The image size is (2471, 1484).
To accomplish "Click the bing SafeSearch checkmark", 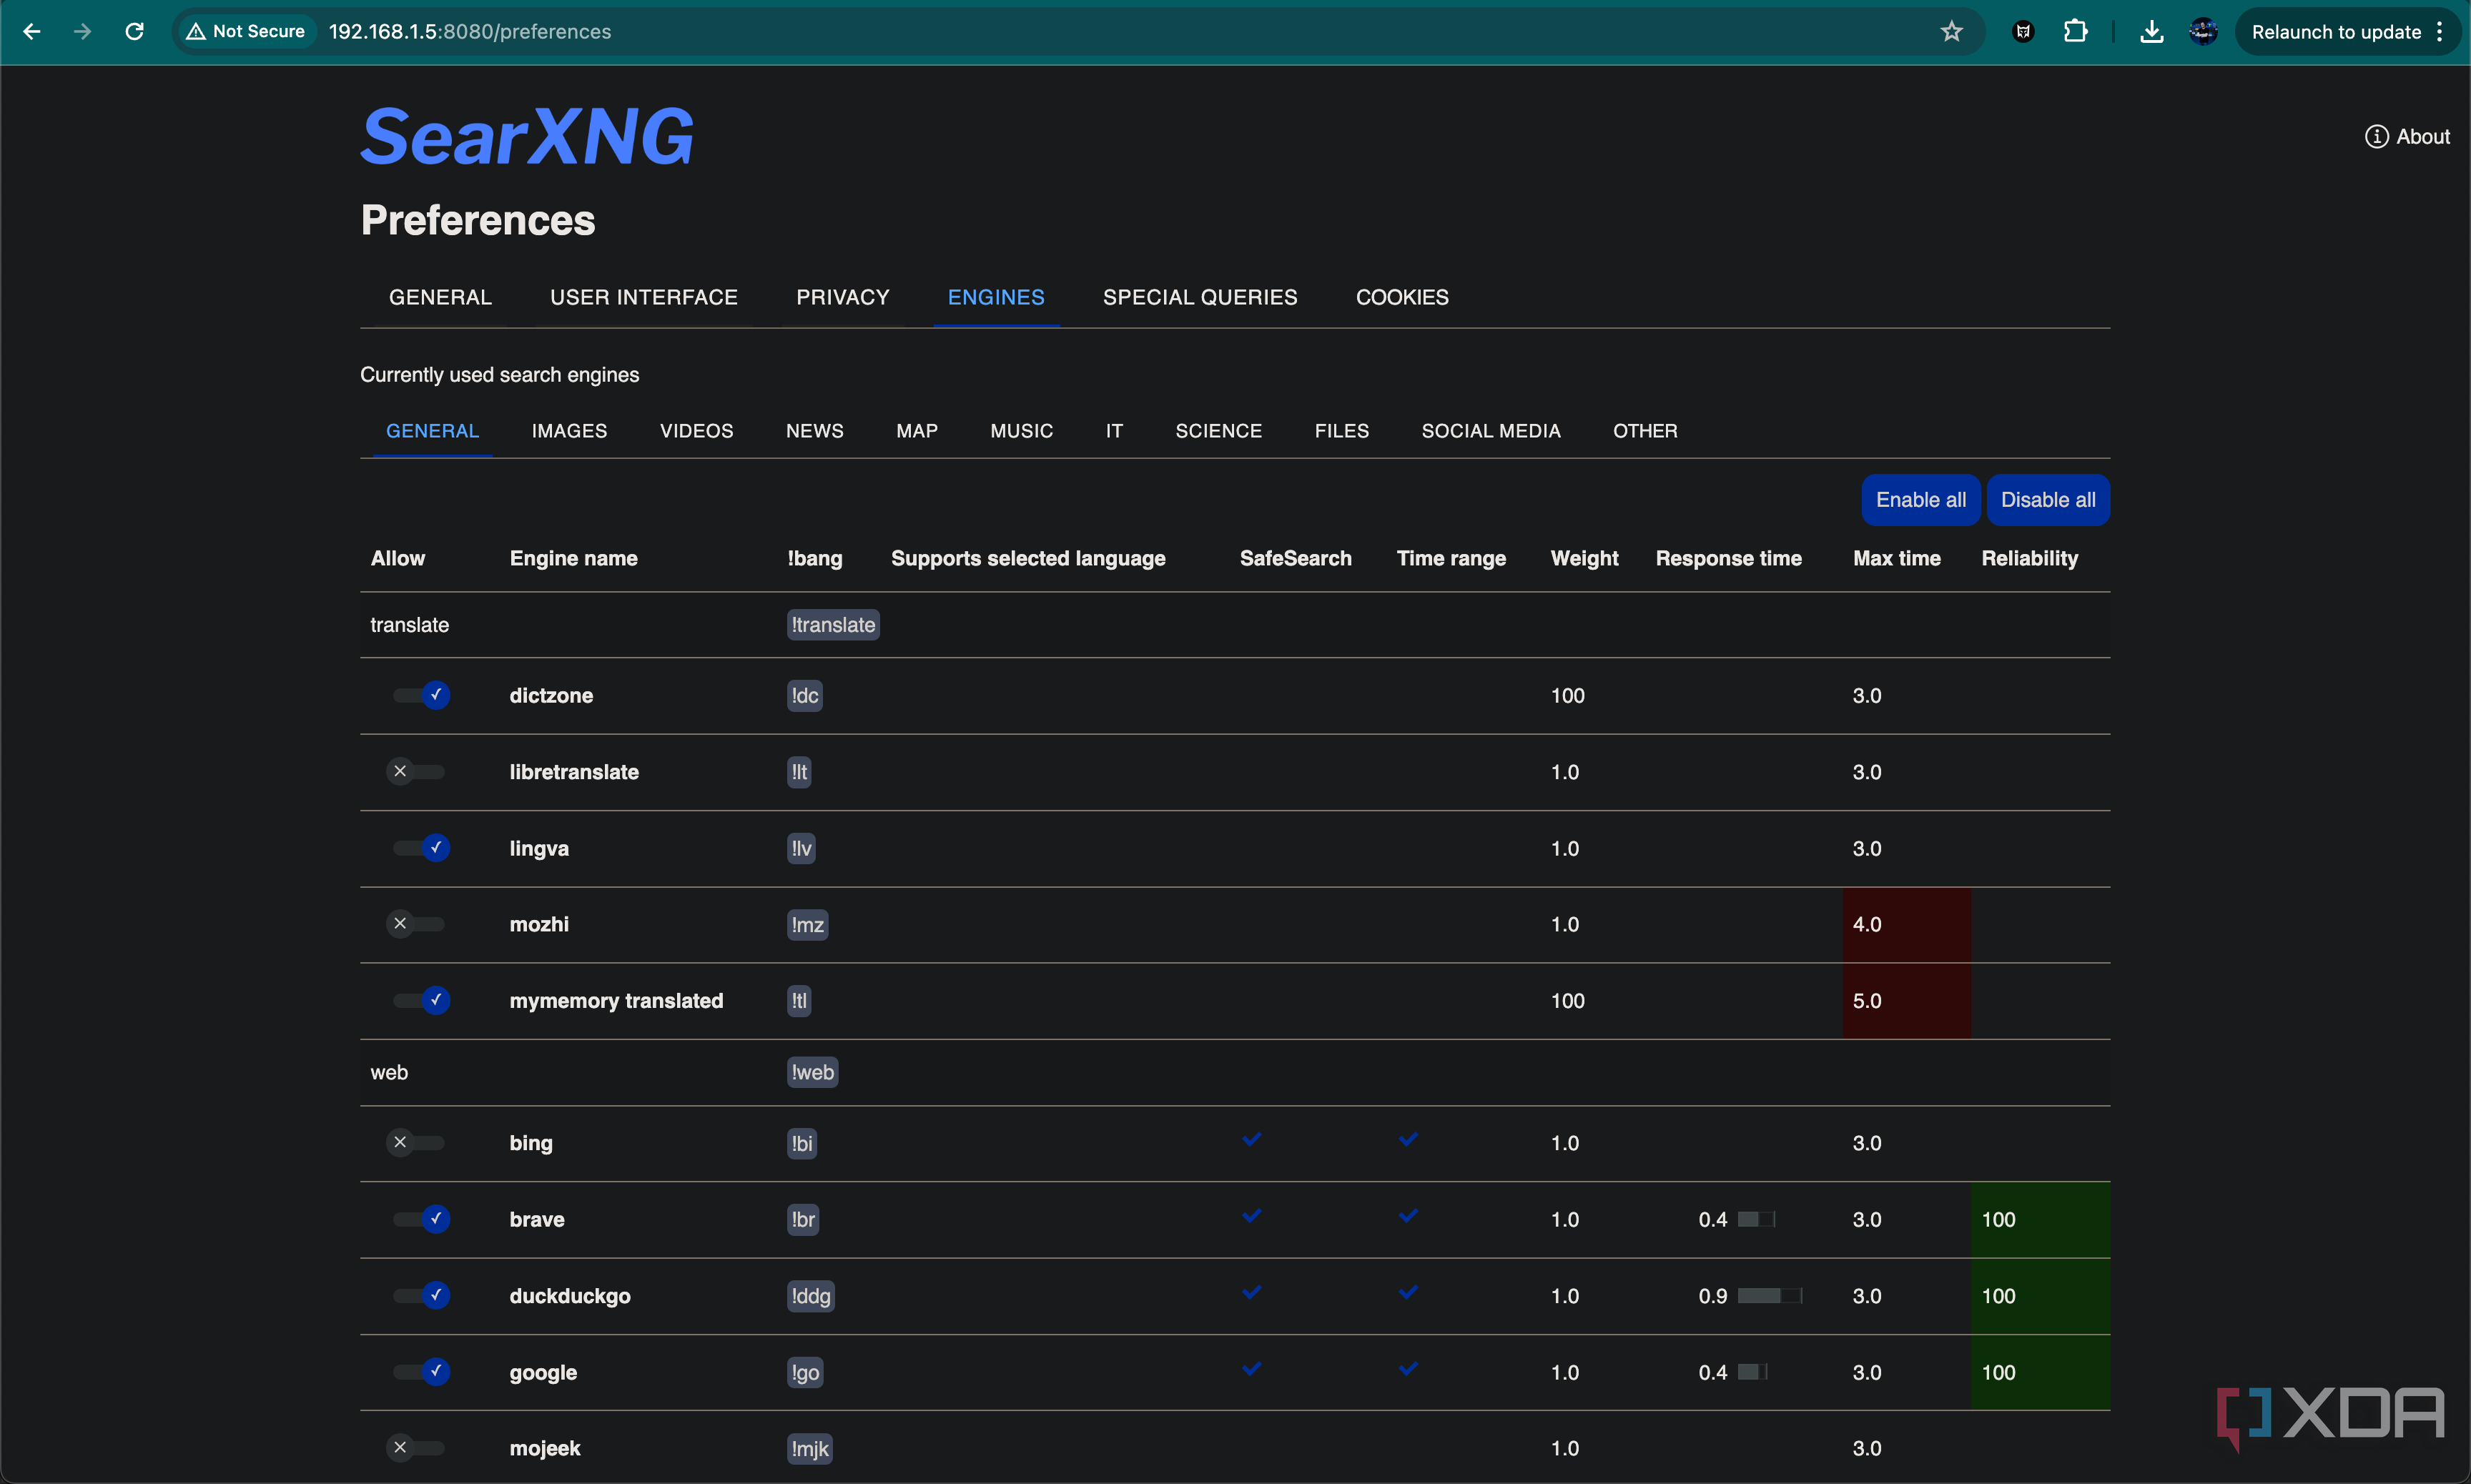I will [1251, 1139].
